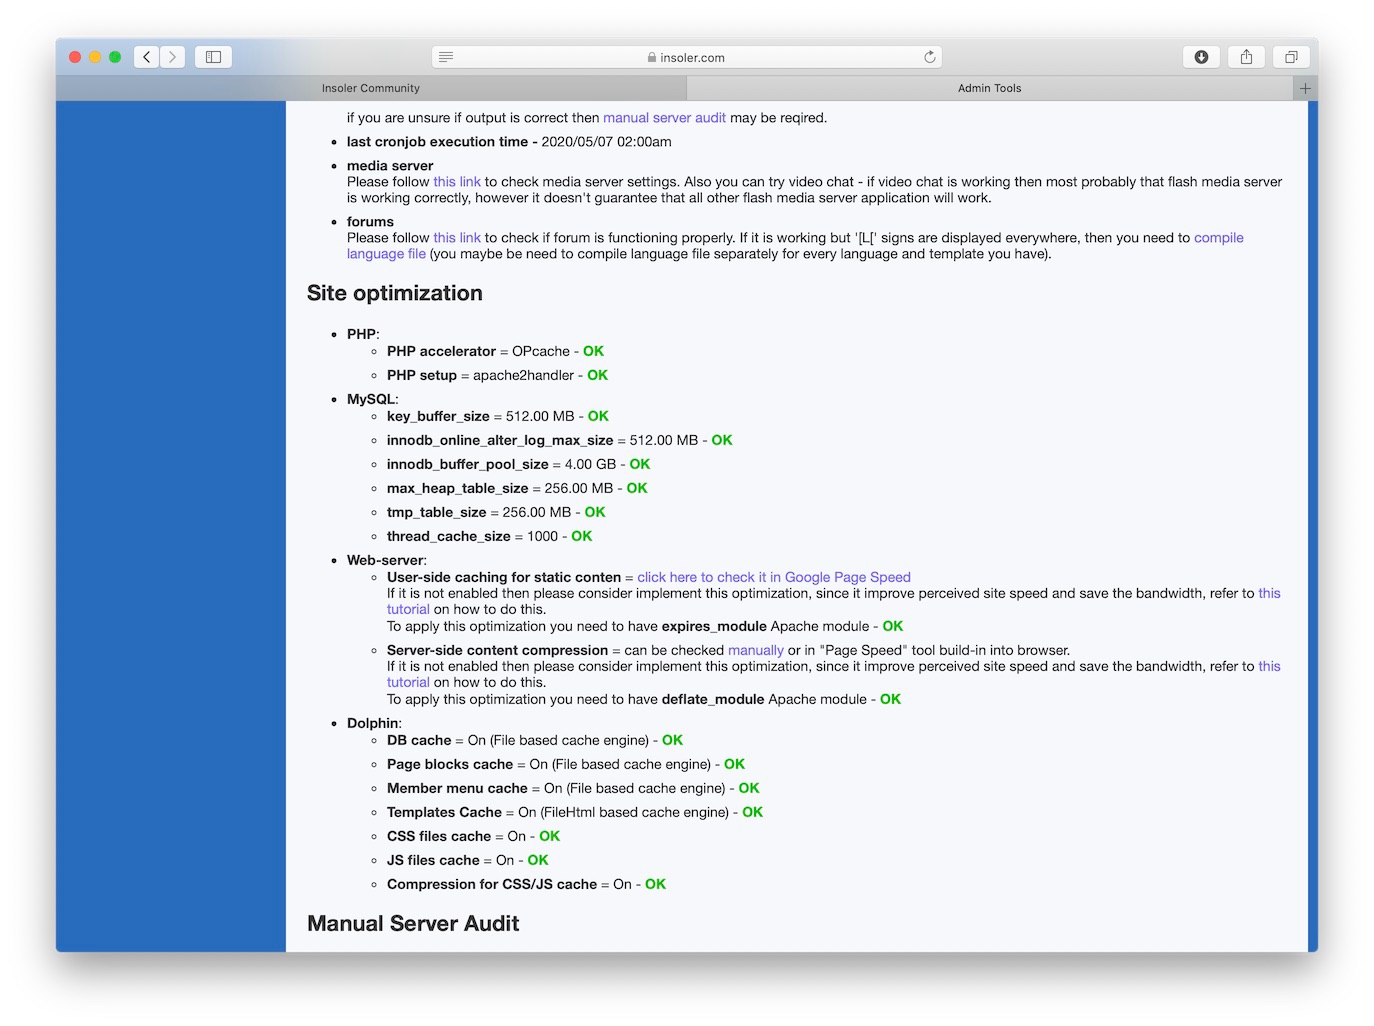Toggle the Safari sidebar button
Image resolution: width=1374 pixels, height=1026 pixels.
(x=213, y=57)
